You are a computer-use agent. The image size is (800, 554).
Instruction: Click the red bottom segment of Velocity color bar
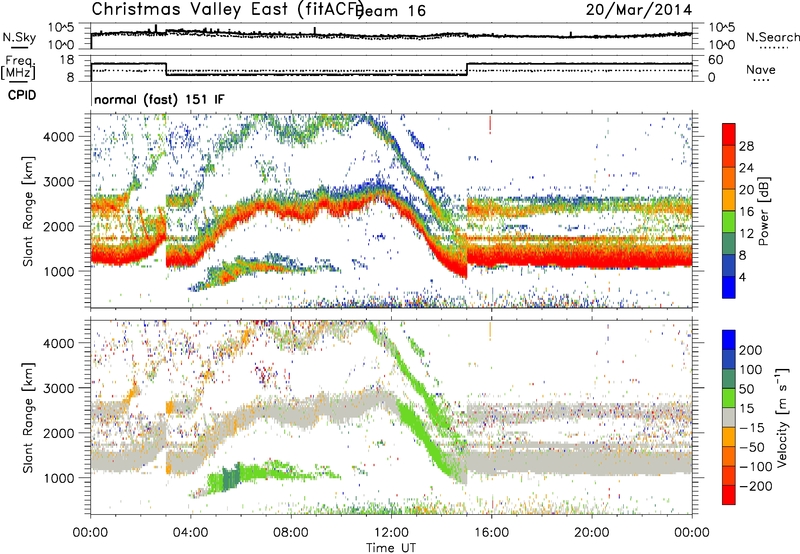pos(729,495)
